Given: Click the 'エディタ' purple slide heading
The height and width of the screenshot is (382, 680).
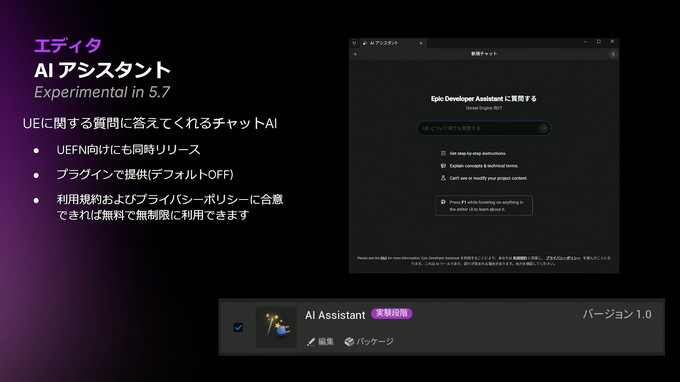Looking at the screenshot, I should 68,45.
